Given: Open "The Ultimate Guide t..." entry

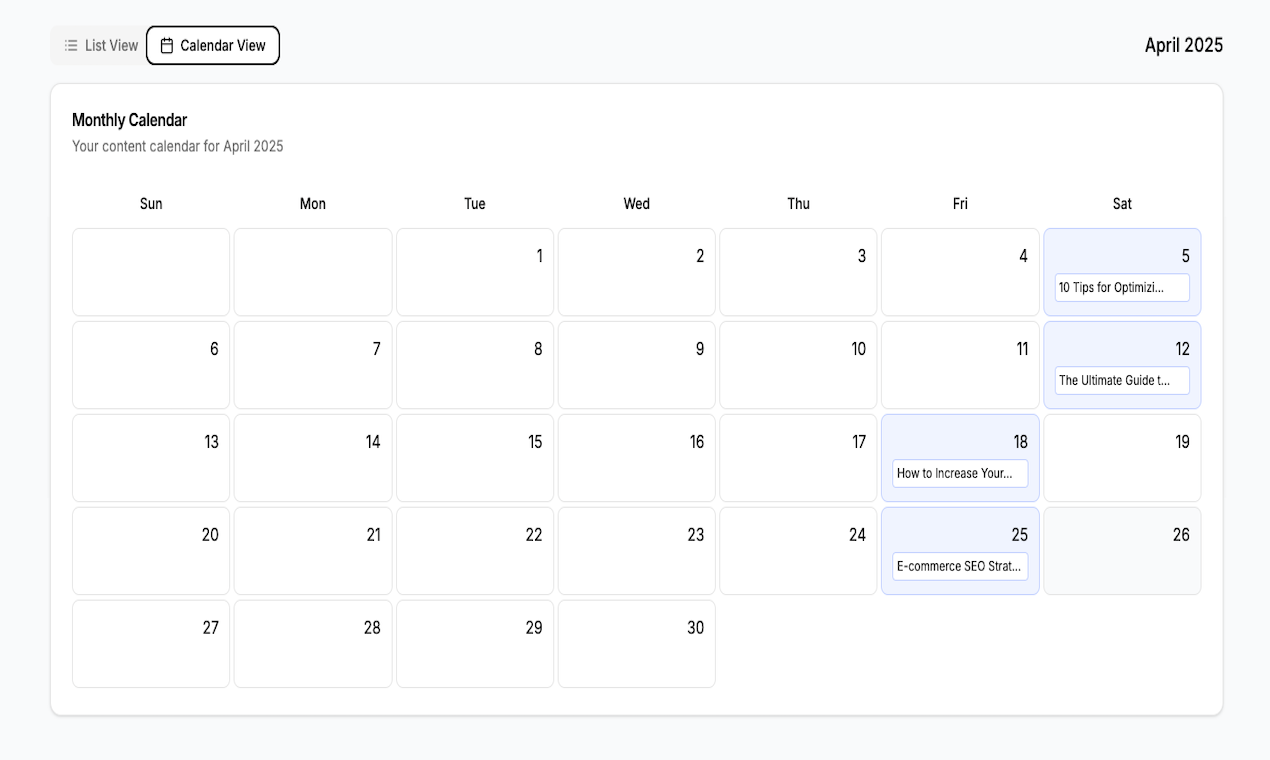Looking at the screenshot, I should coord(1122,380).
